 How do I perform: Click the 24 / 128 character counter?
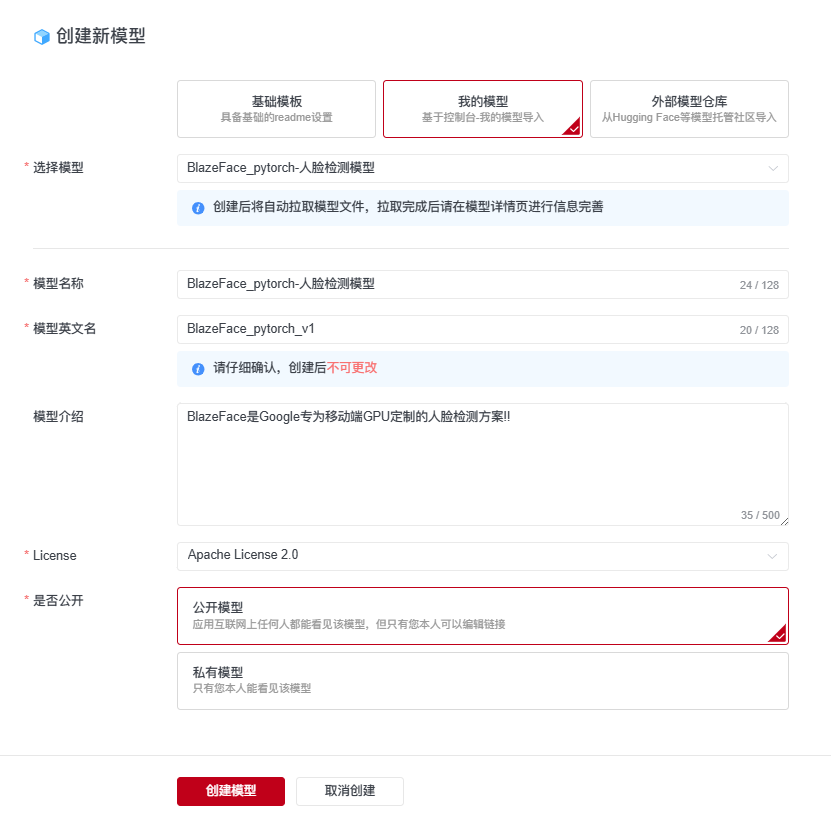761,284
